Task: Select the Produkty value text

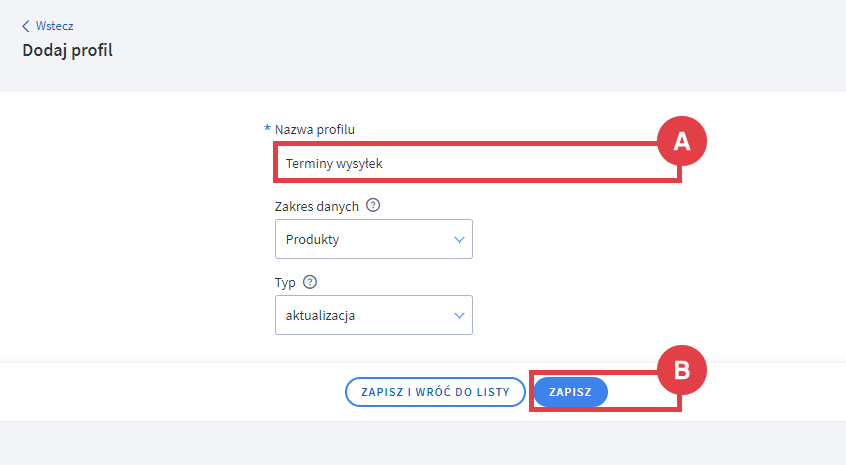Action: pos(312,240)
